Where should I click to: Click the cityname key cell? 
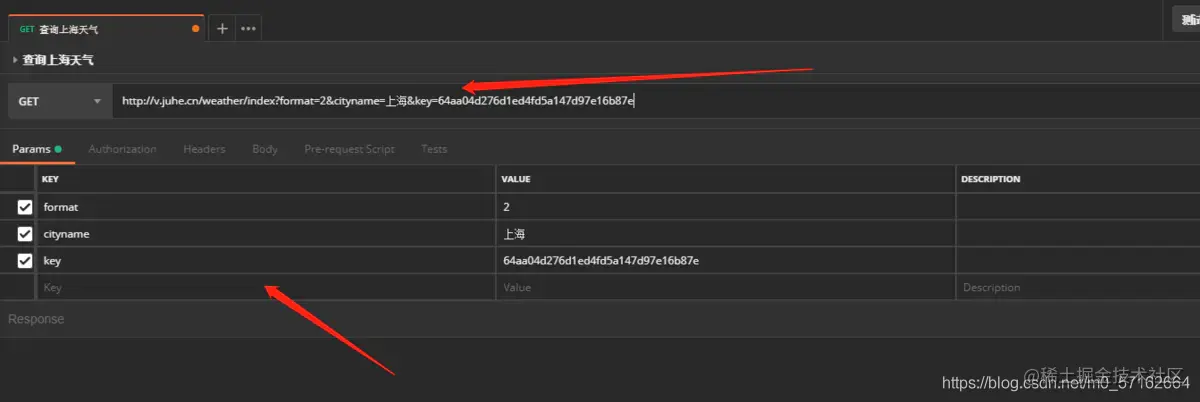[266, 234]
